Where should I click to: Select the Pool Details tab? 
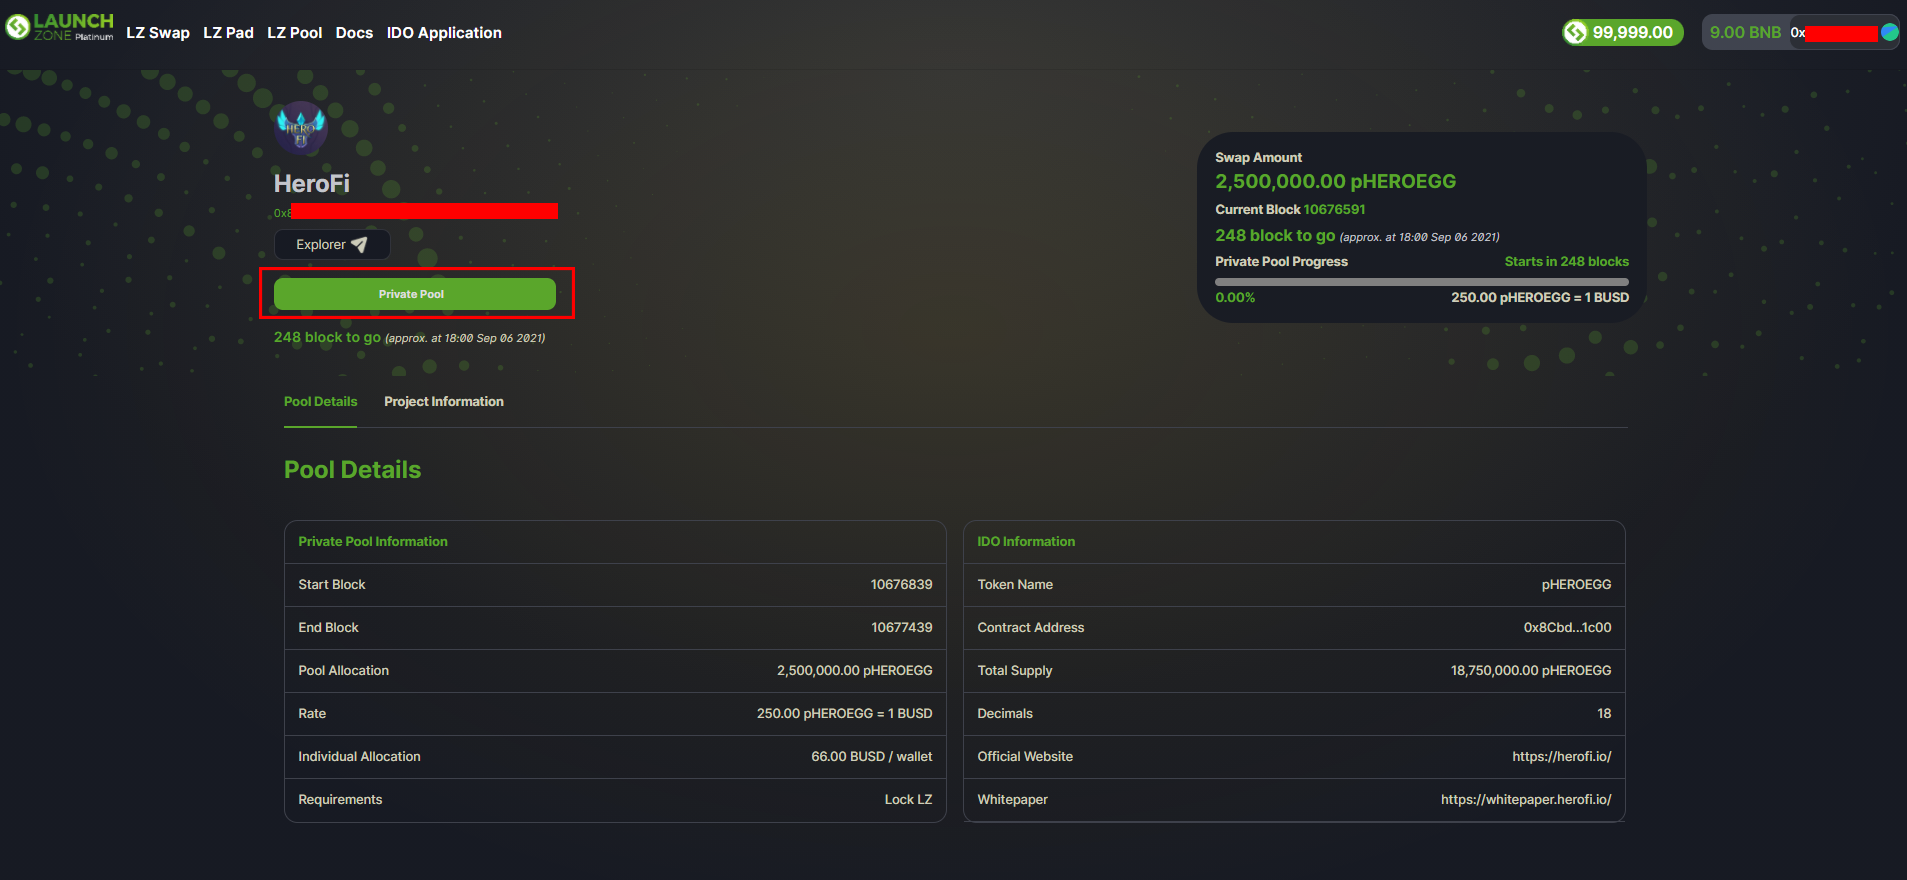point(320,401)
